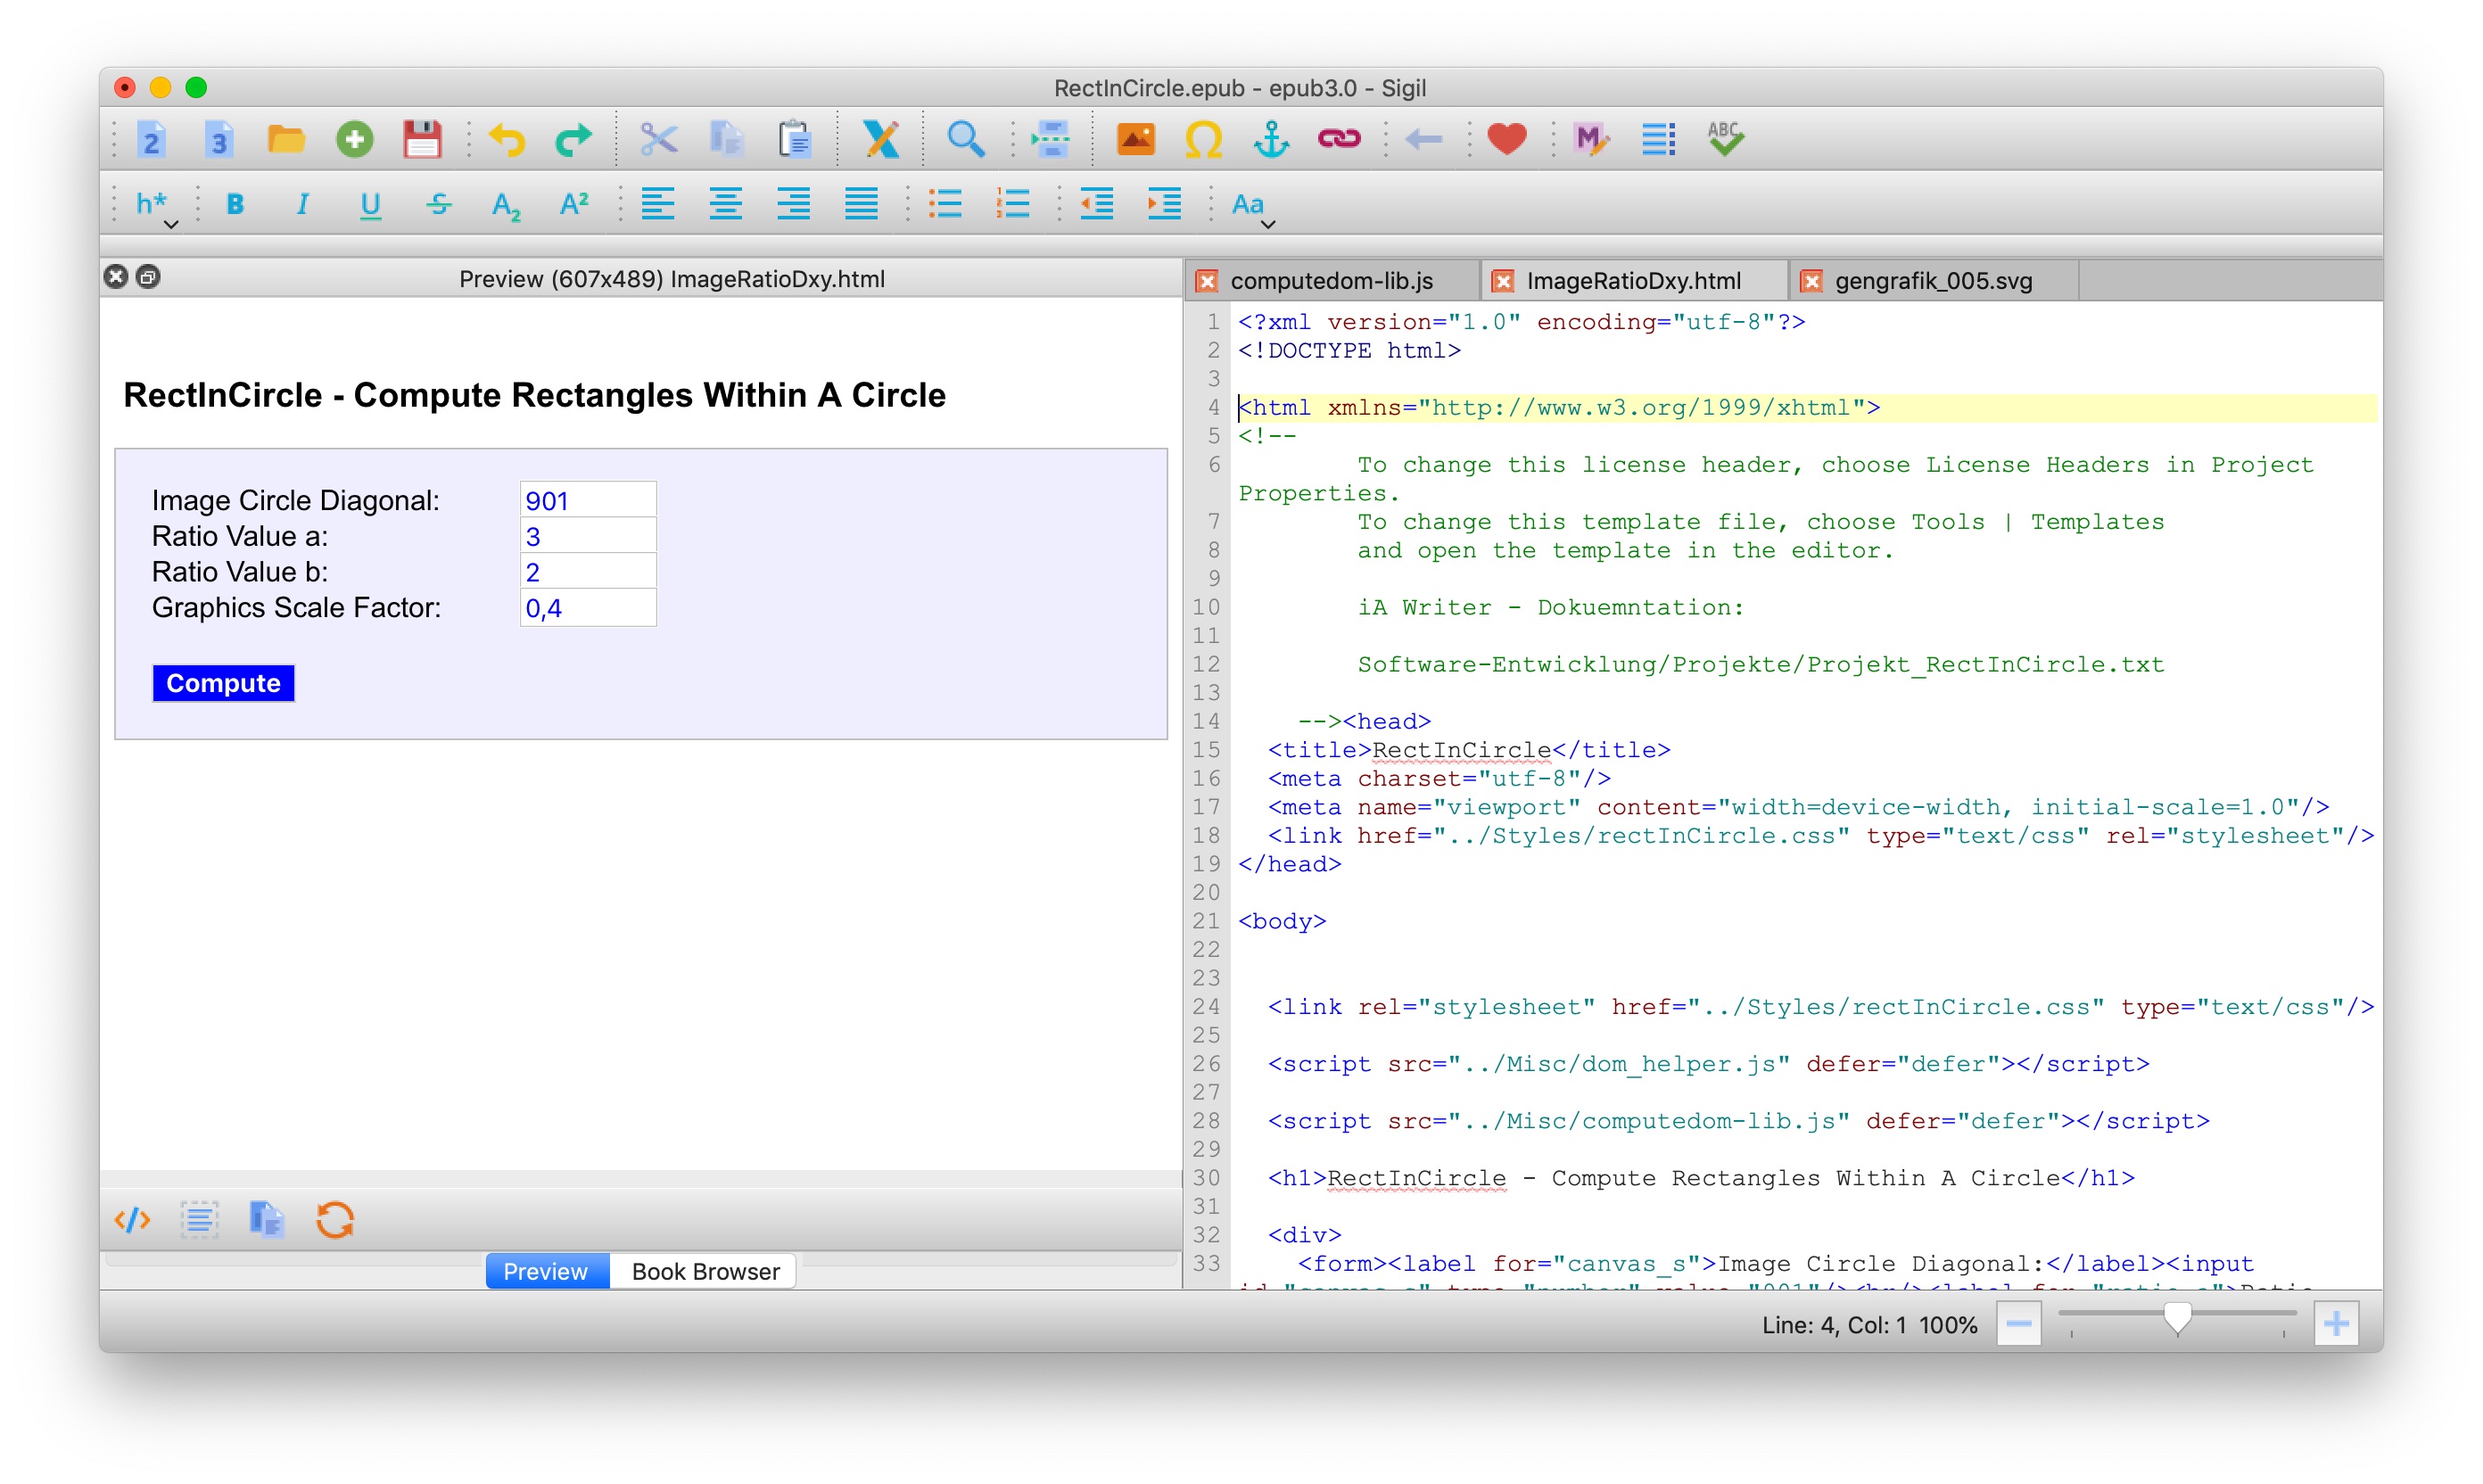Open change case Aa dropdown

pyautogui.click(x=1251, y=207)
